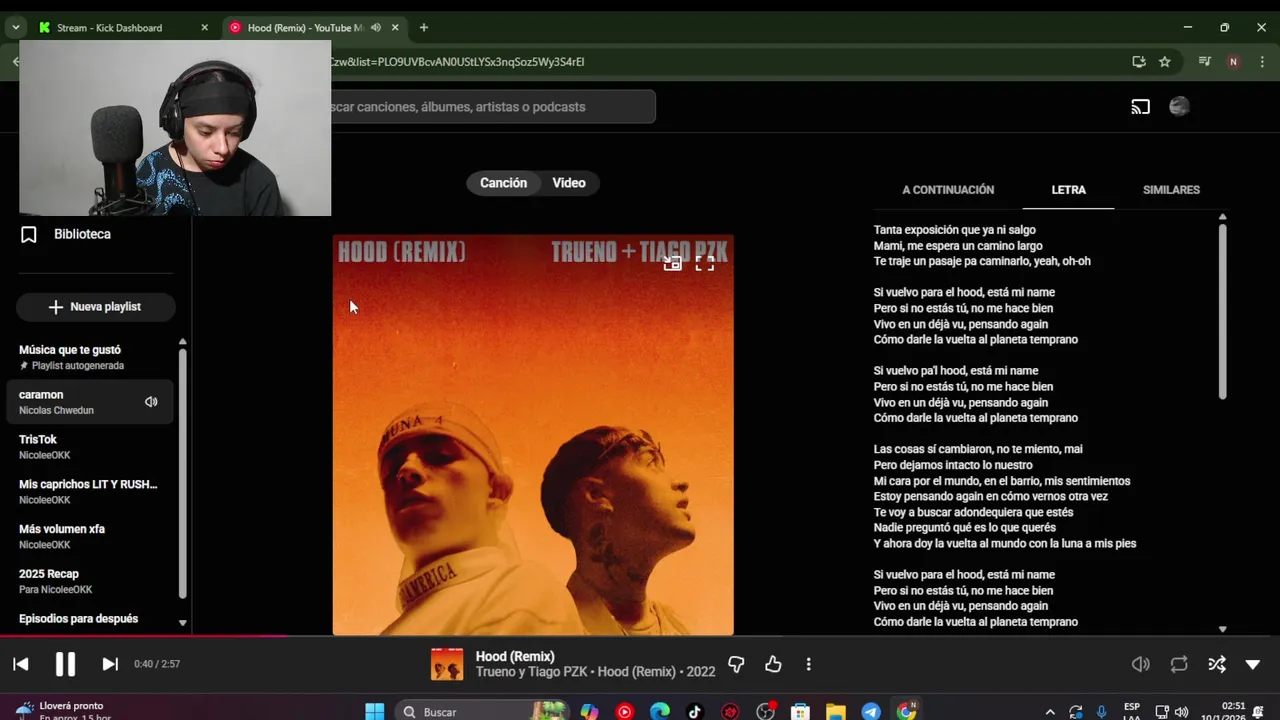Skip to the previous track
This screenshot has height=720, width=1280.
point(21,664)
